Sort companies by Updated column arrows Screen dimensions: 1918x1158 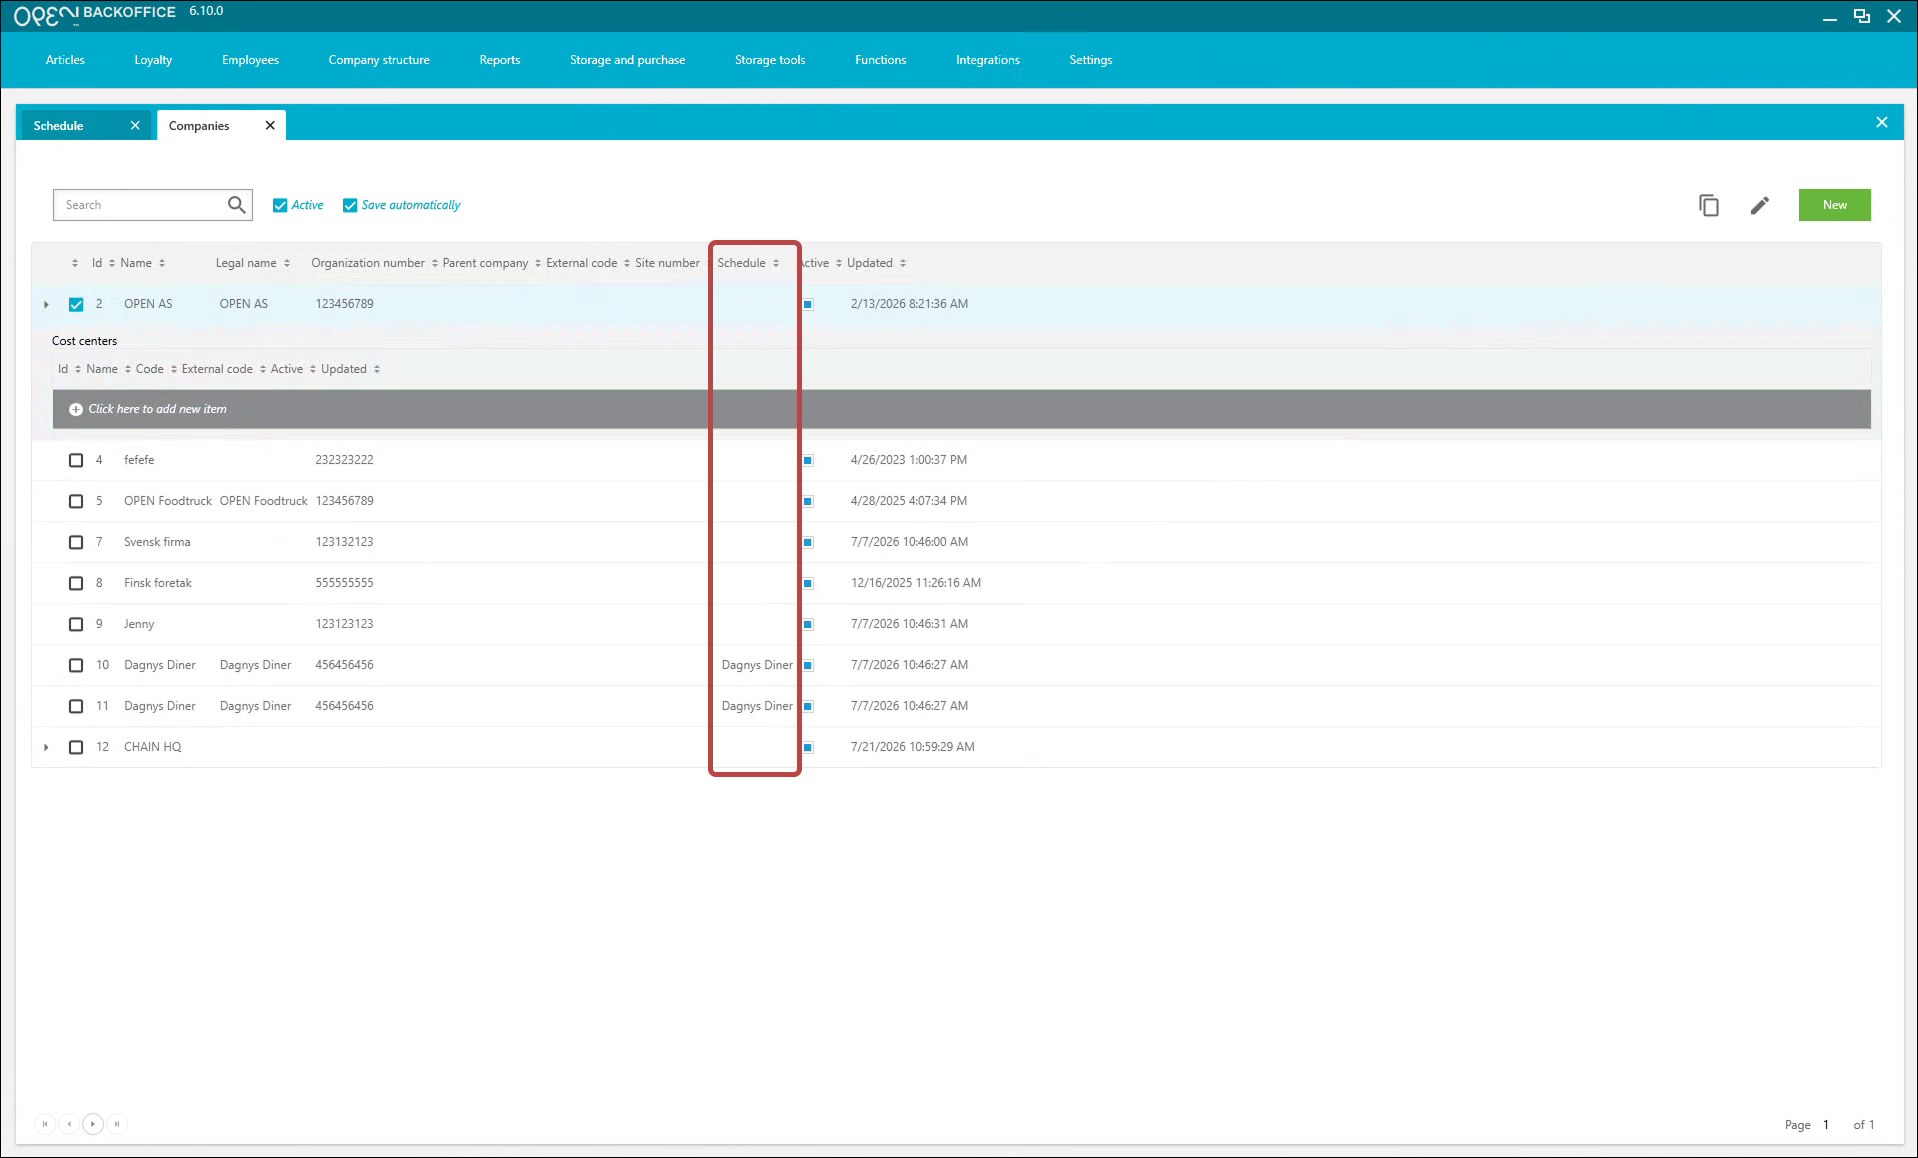[x=903, y=263]
